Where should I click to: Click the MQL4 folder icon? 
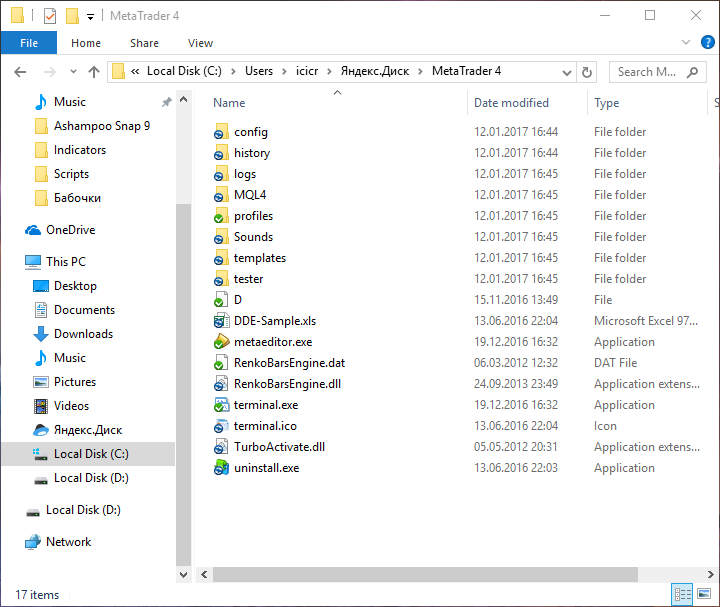coord(221,195)
